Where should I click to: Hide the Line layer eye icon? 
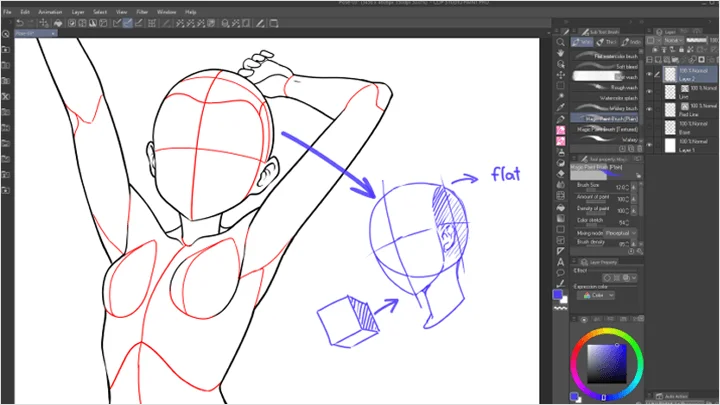coord(649,92)
